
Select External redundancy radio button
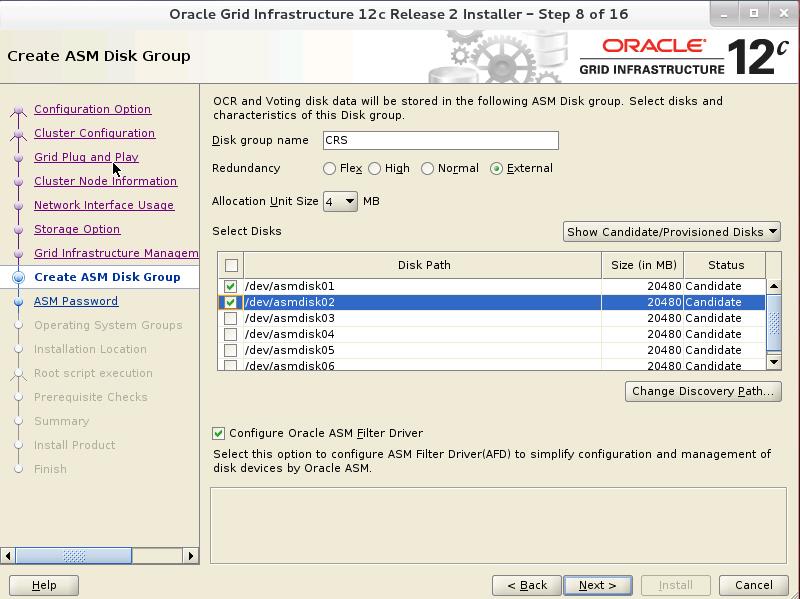496,168
